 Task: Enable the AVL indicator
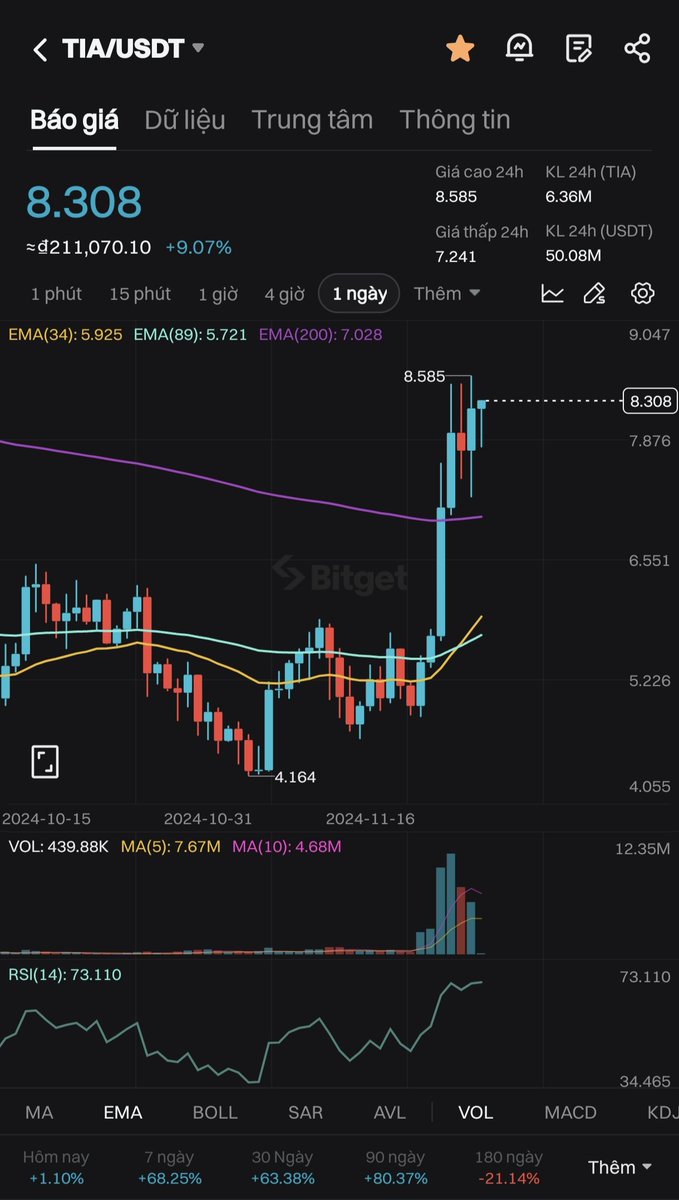tap(390, 1112)
